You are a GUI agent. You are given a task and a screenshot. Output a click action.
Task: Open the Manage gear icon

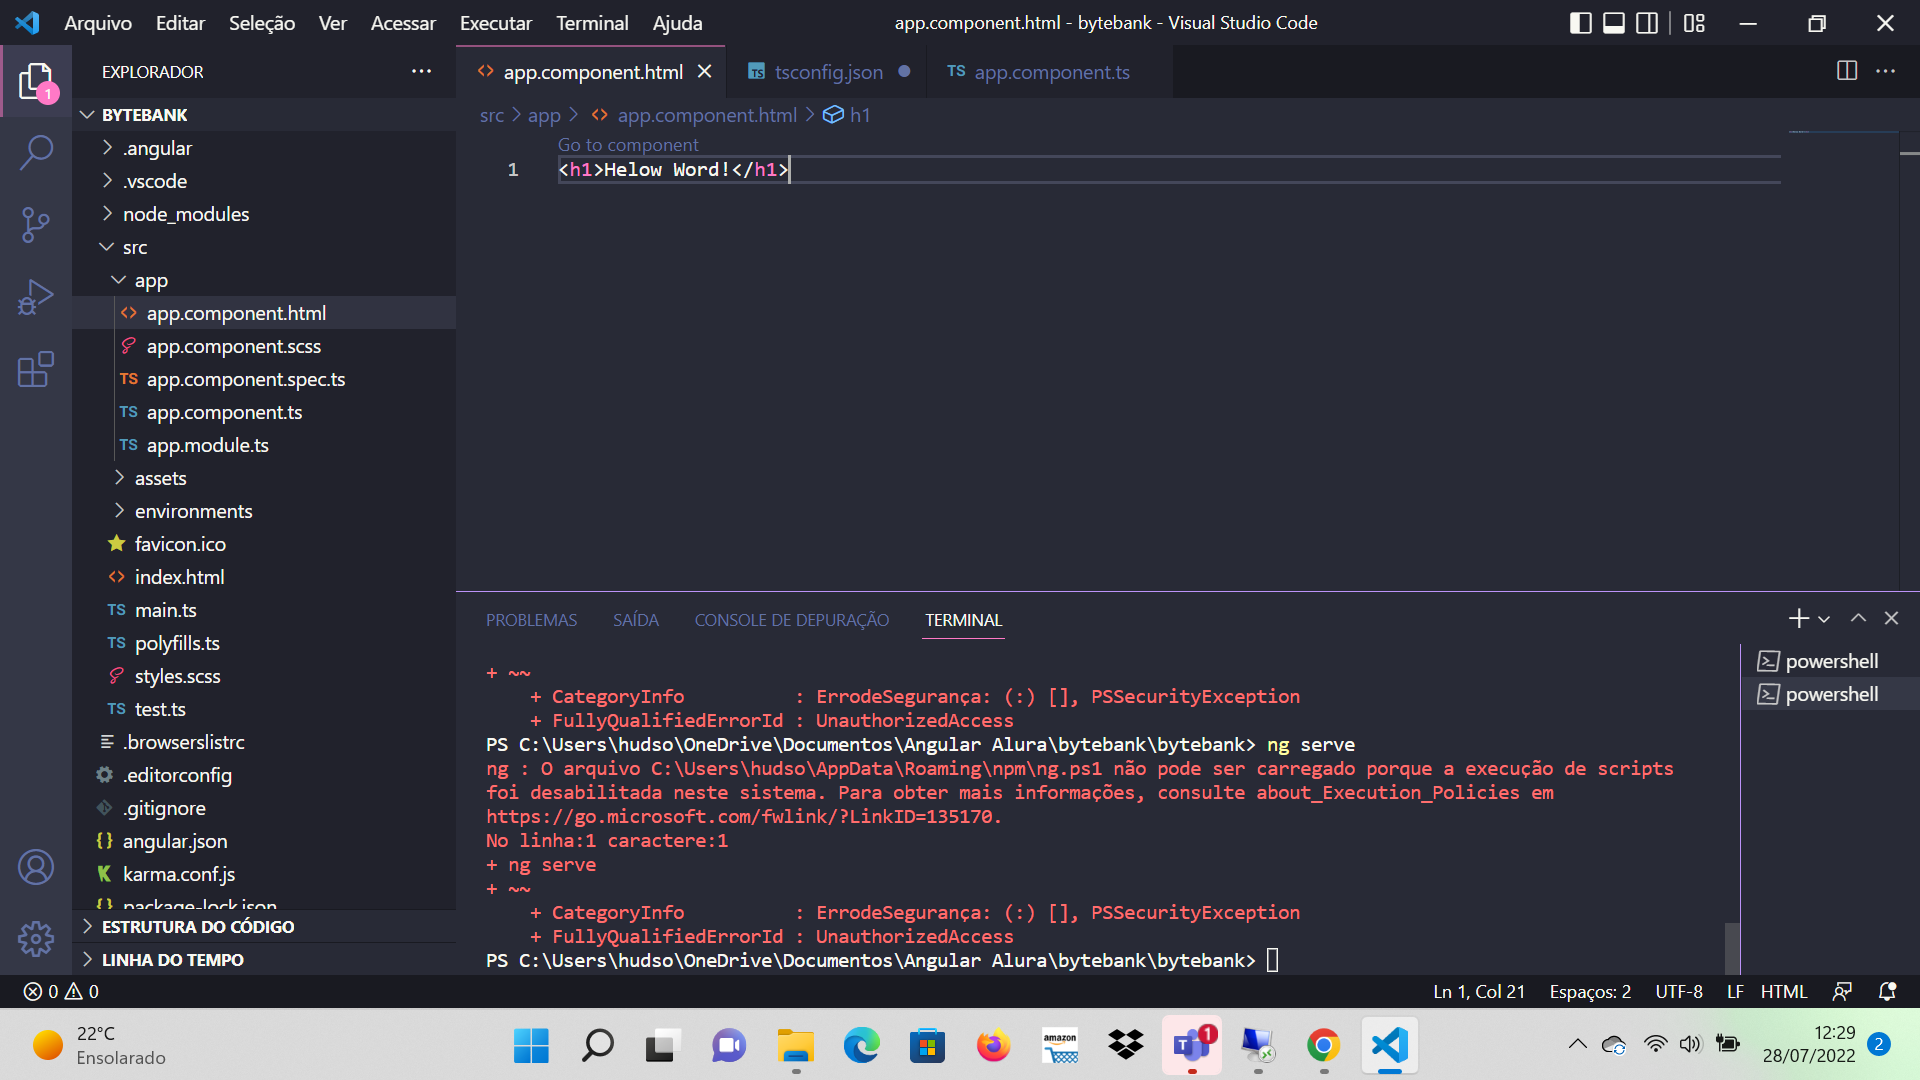36,938
